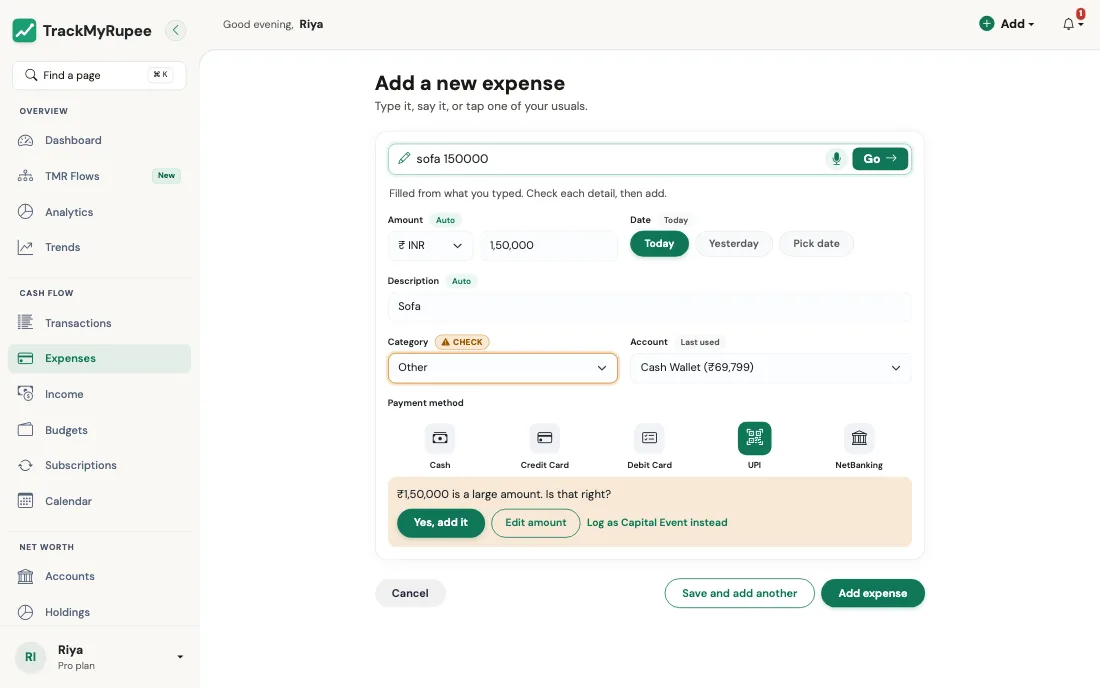
Task: Click the Dashboard gauge icon
Action: 25,140
